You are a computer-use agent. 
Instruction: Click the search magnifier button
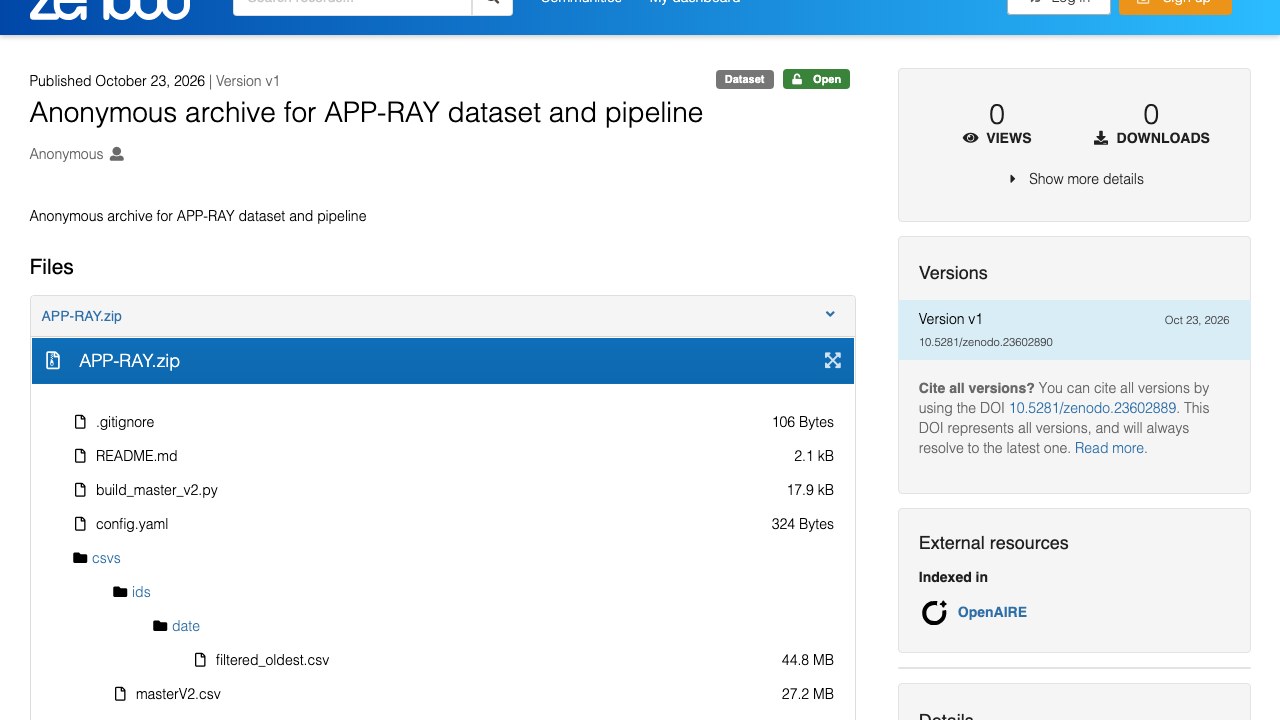point(492,4)
